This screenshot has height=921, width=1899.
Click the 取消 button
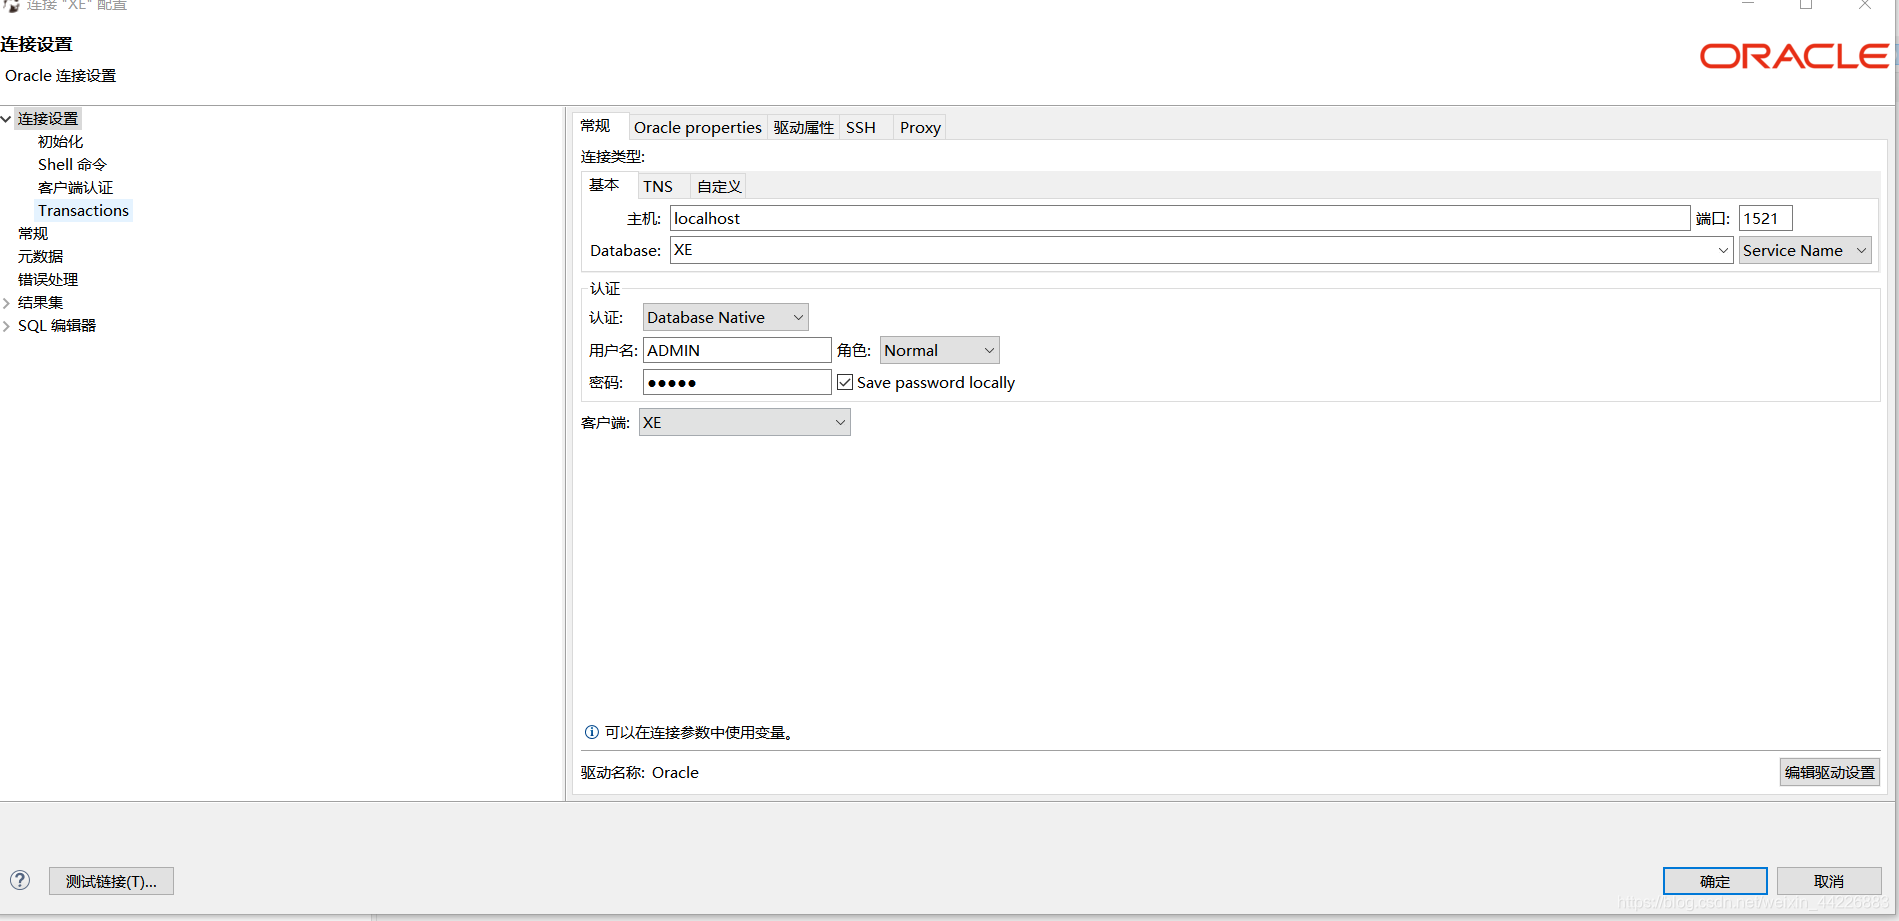(x=1829, y=881)
